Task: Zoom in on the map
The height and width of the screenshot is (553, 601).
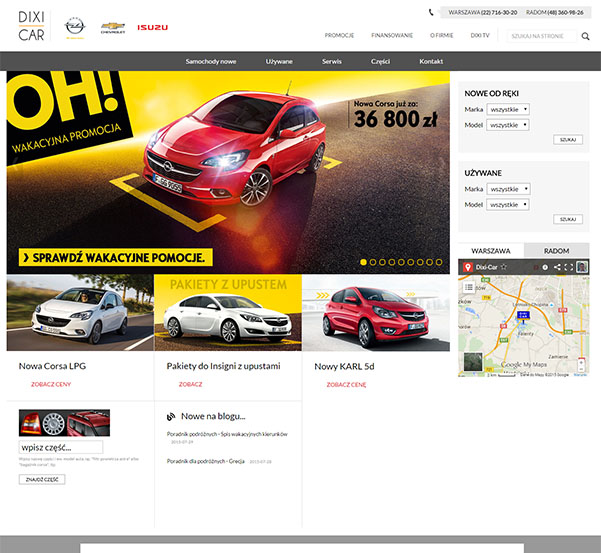Action: pos(581,362)
